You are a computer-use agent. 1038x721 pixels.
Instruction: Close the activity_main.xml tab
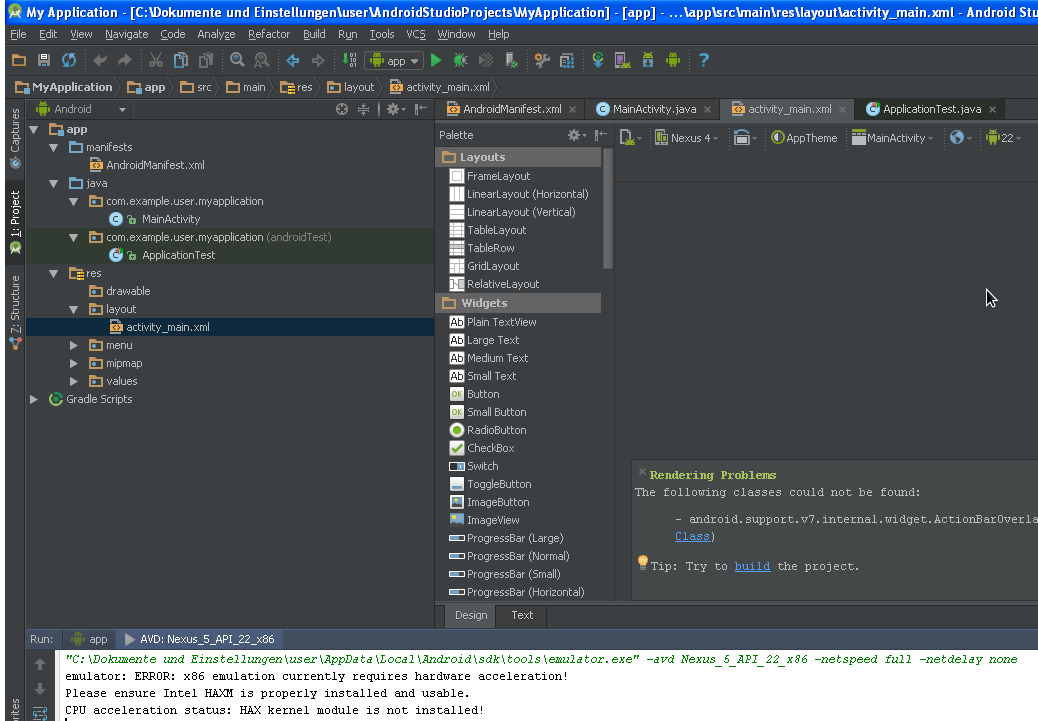click(x=842, y=110)
